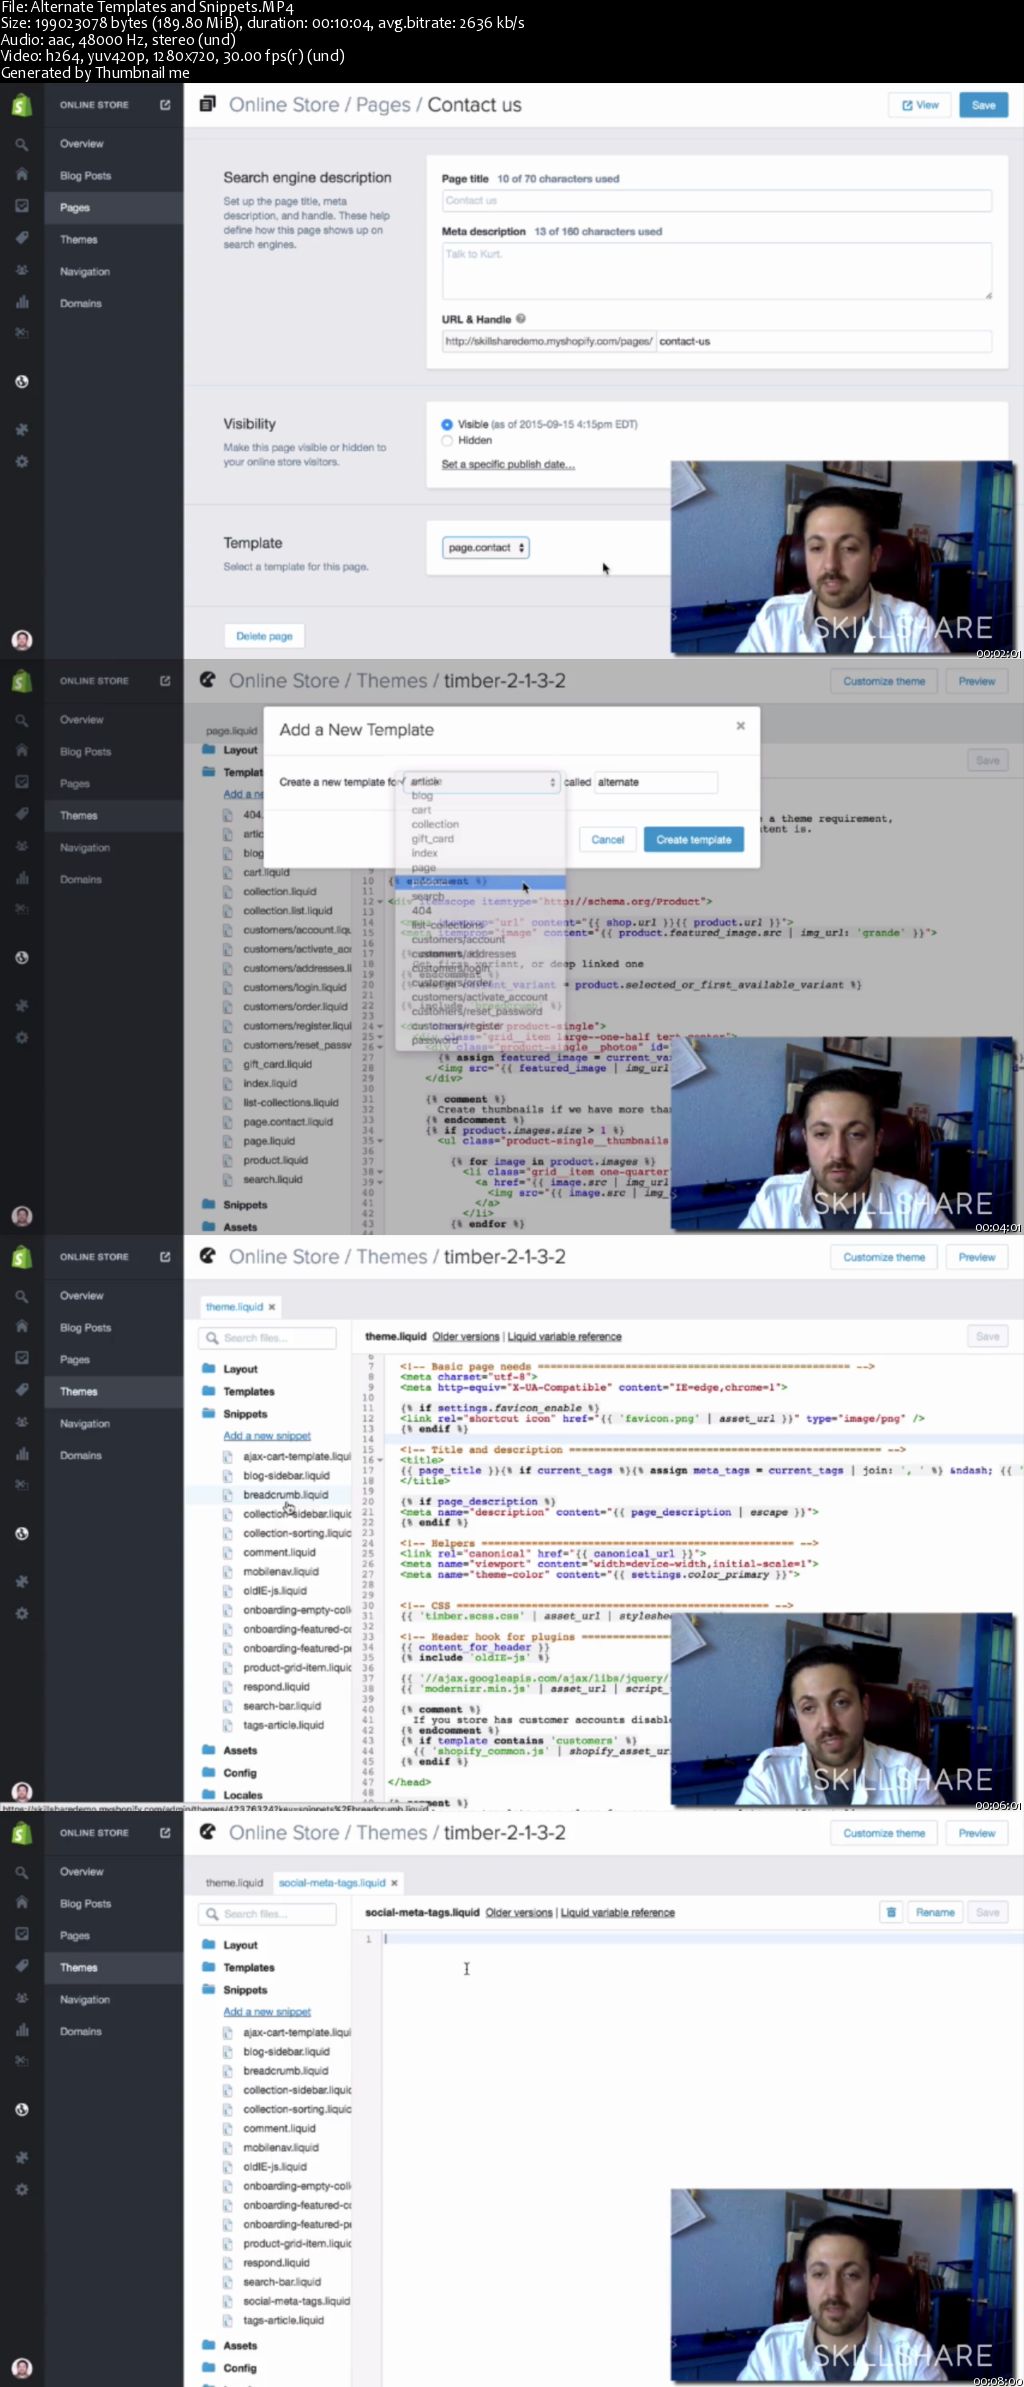Open Orders checkbox icon on Contact us screen
This screenshot has height=2387, width=1024.
pyautogui.click(x=21, y=206)
